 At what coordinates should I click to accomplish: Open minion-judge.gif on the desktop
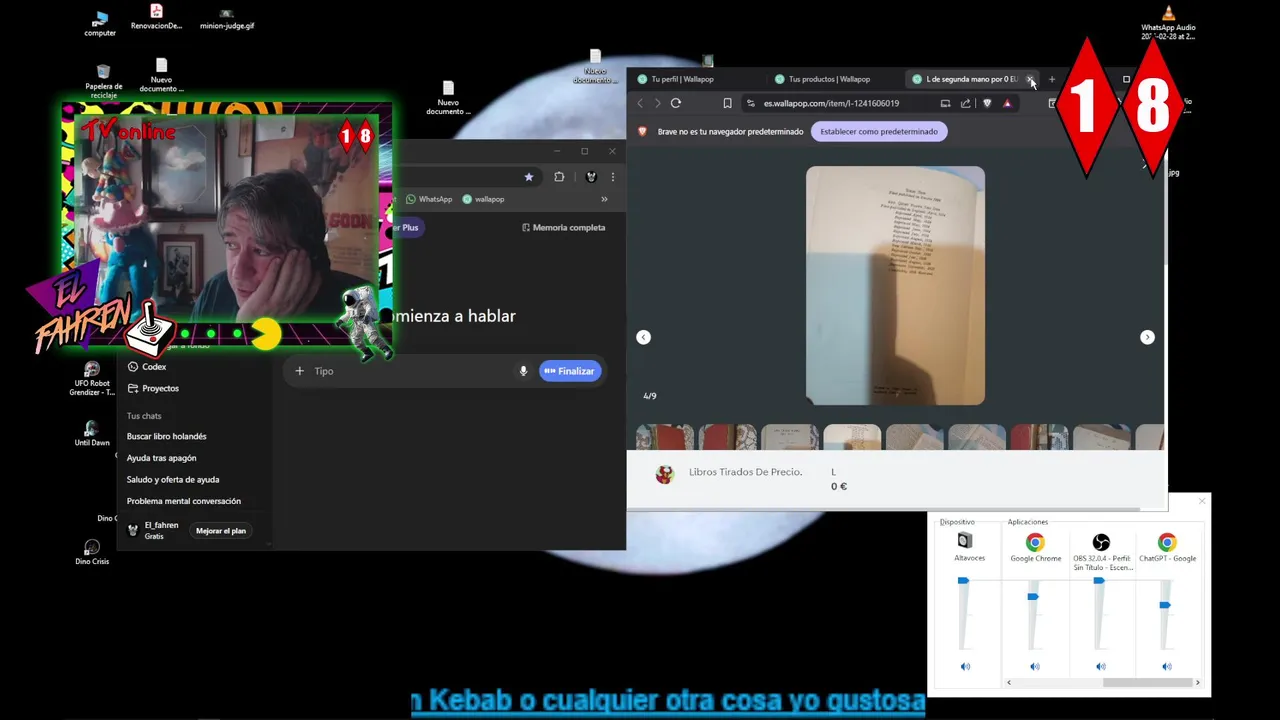tap(227, 18)
